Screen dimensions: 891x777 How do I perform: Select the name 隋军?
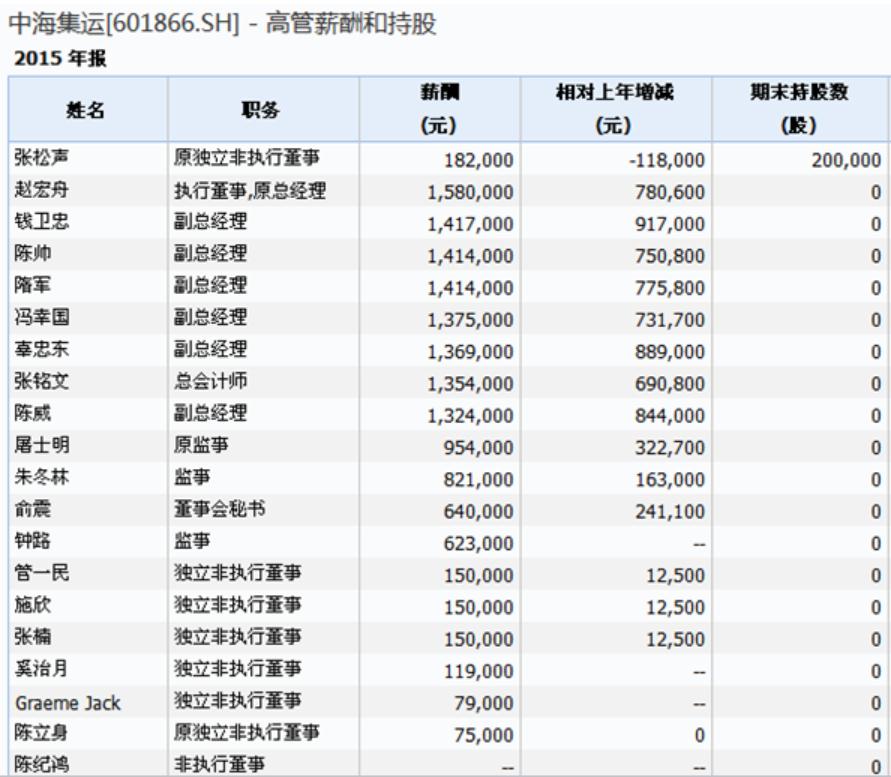click(x=32, y=285)
